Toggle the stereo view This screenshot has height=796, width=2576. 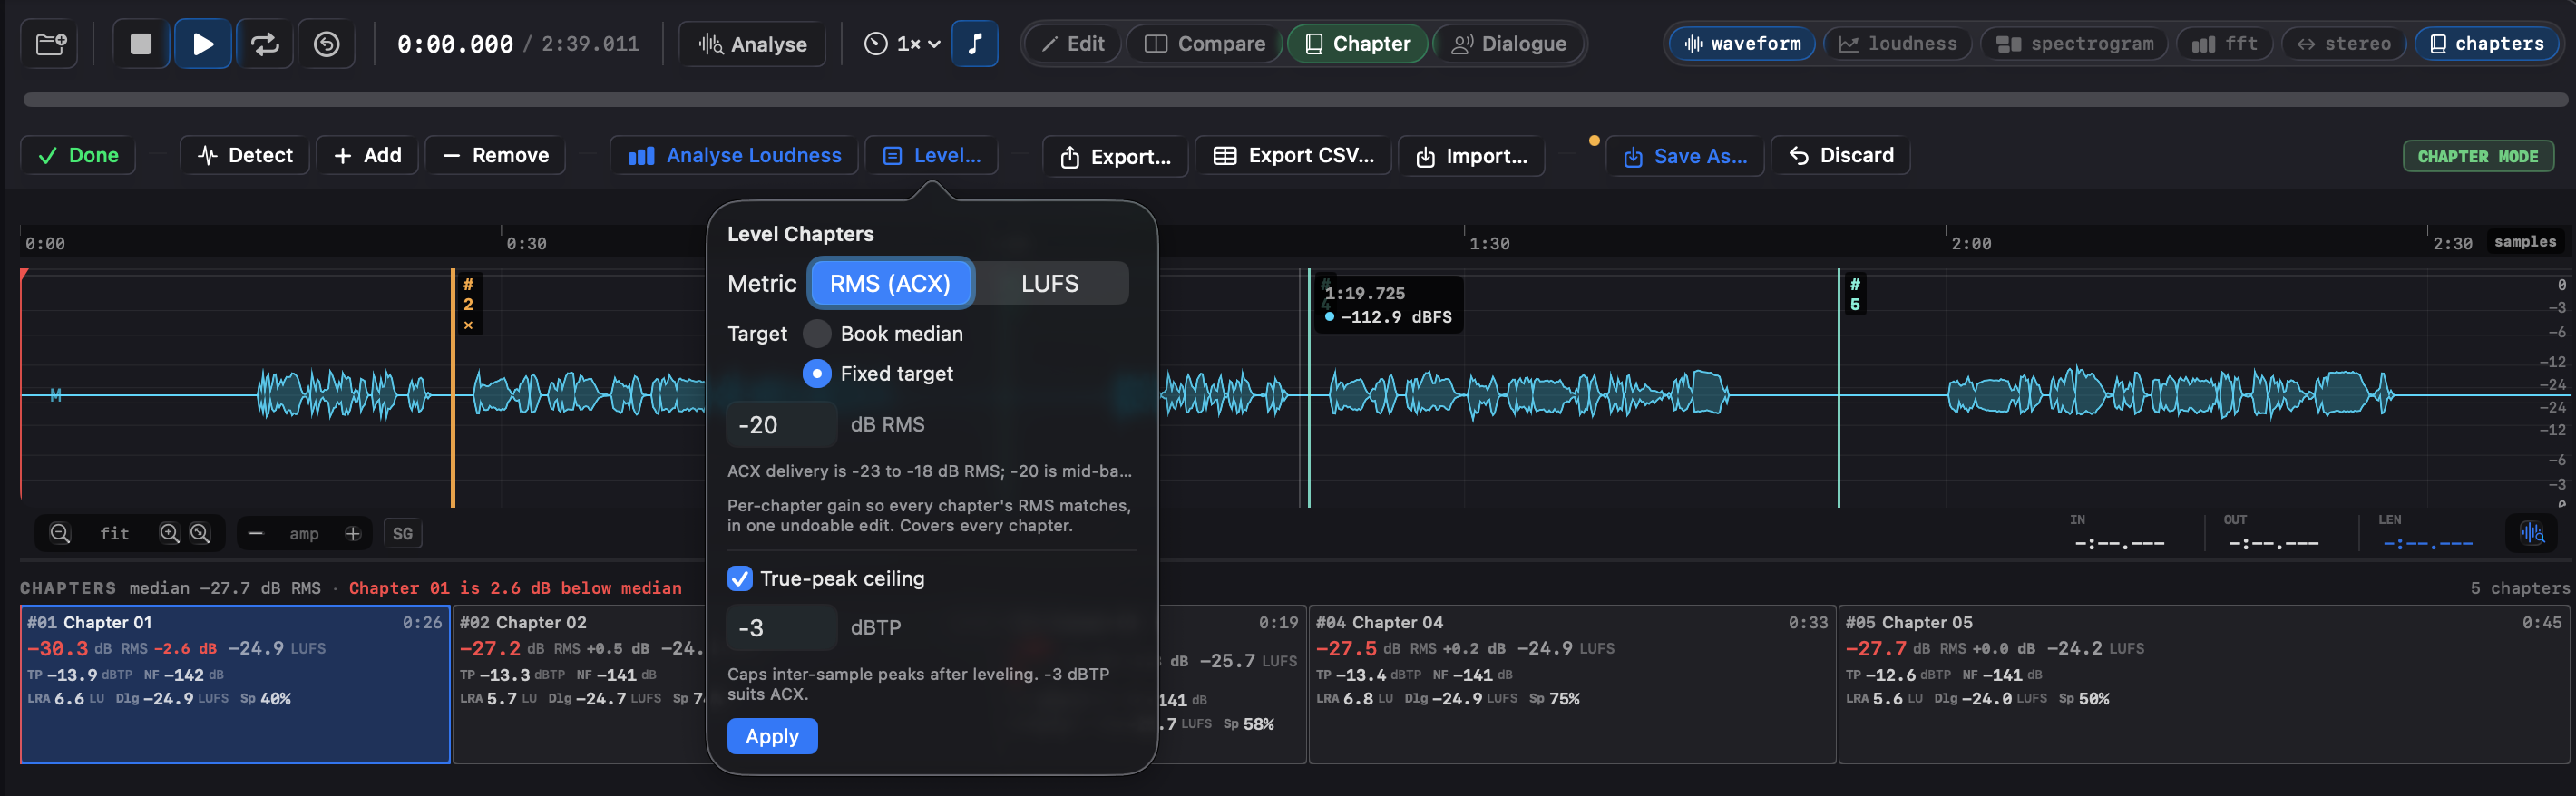[2344, 44]
